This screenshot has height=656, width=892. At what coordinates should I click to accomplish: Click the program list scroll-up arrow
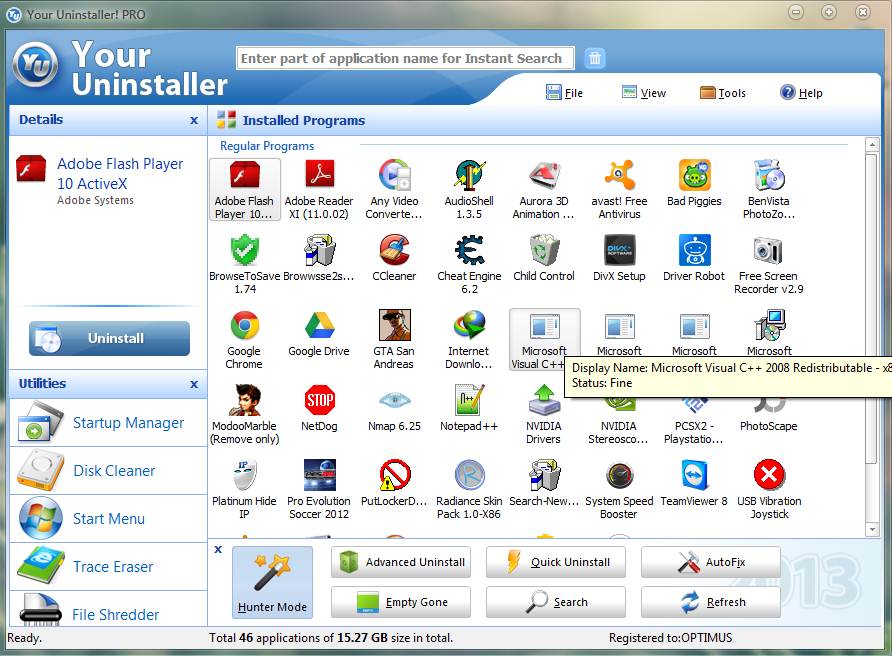coord(872,145)
